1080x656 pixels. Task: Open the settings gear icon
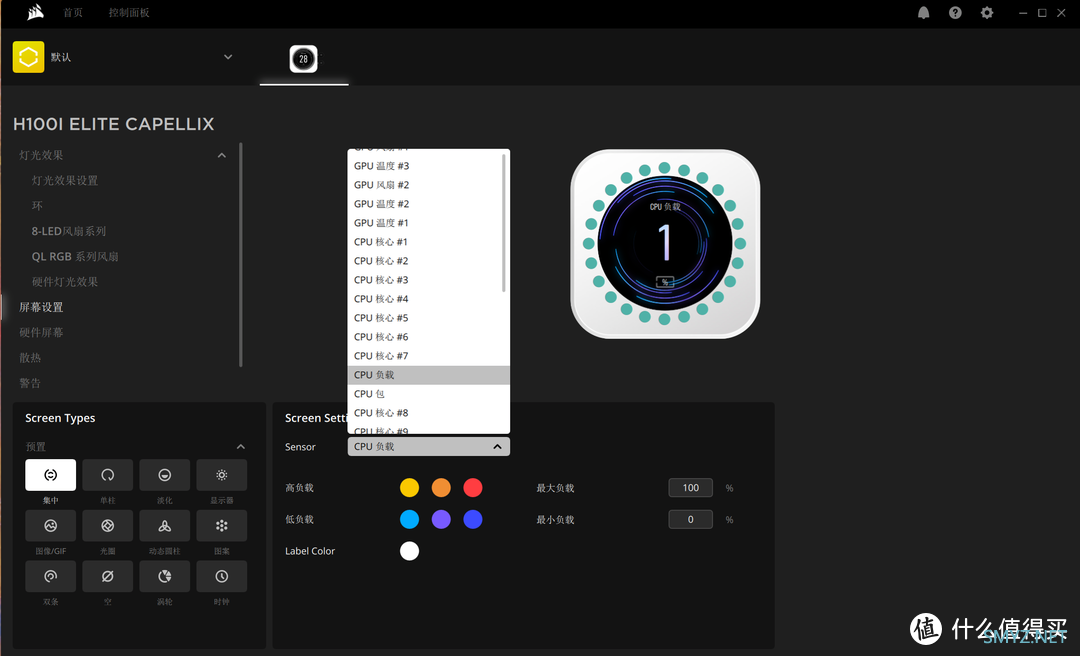coord(987,12)
